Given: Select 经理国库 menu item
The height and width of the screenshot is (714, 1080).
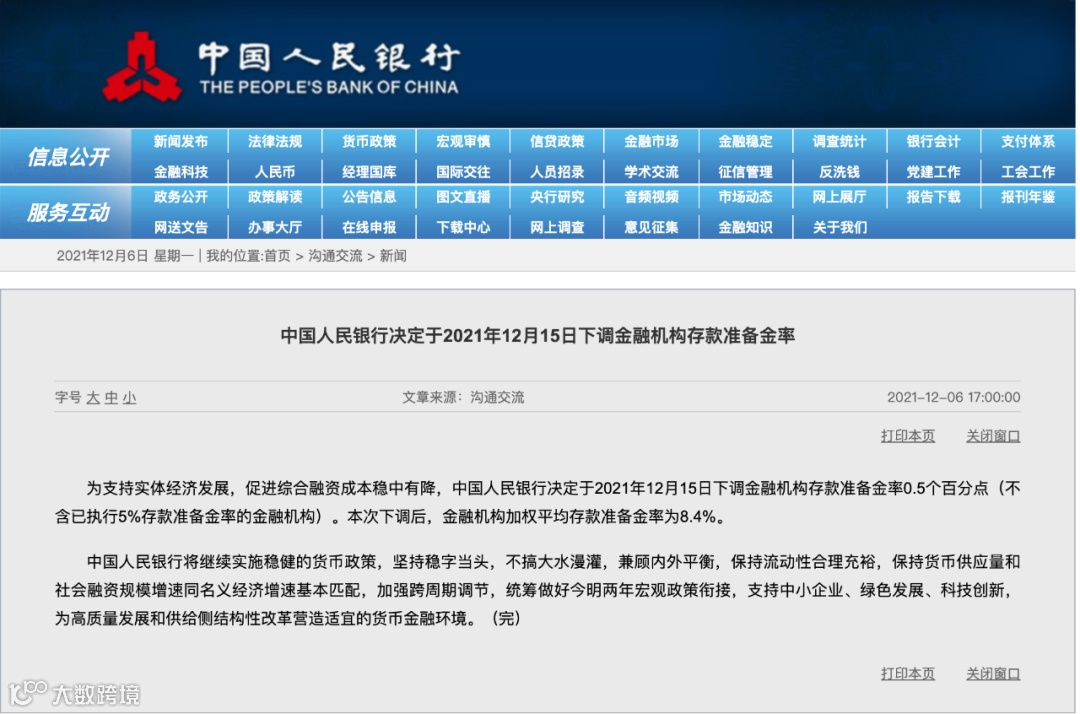Looking at the screenshot, I should (x=369, y=172).
